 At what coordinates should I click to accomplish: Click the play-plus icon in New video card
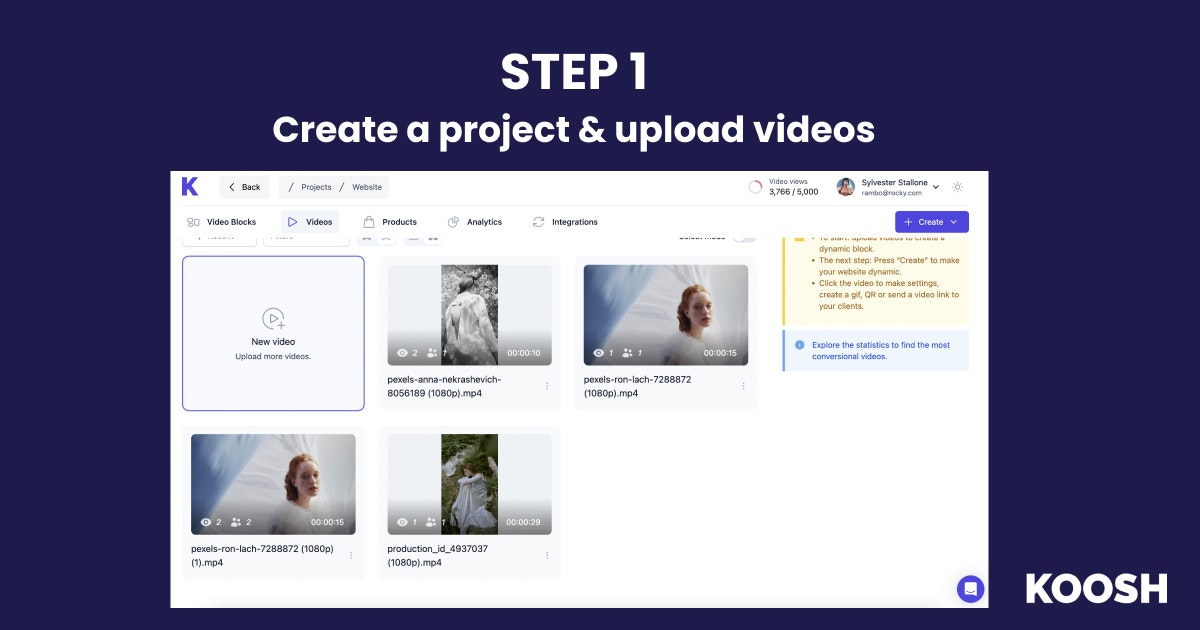pyautogui.click(x=274, y=319)
